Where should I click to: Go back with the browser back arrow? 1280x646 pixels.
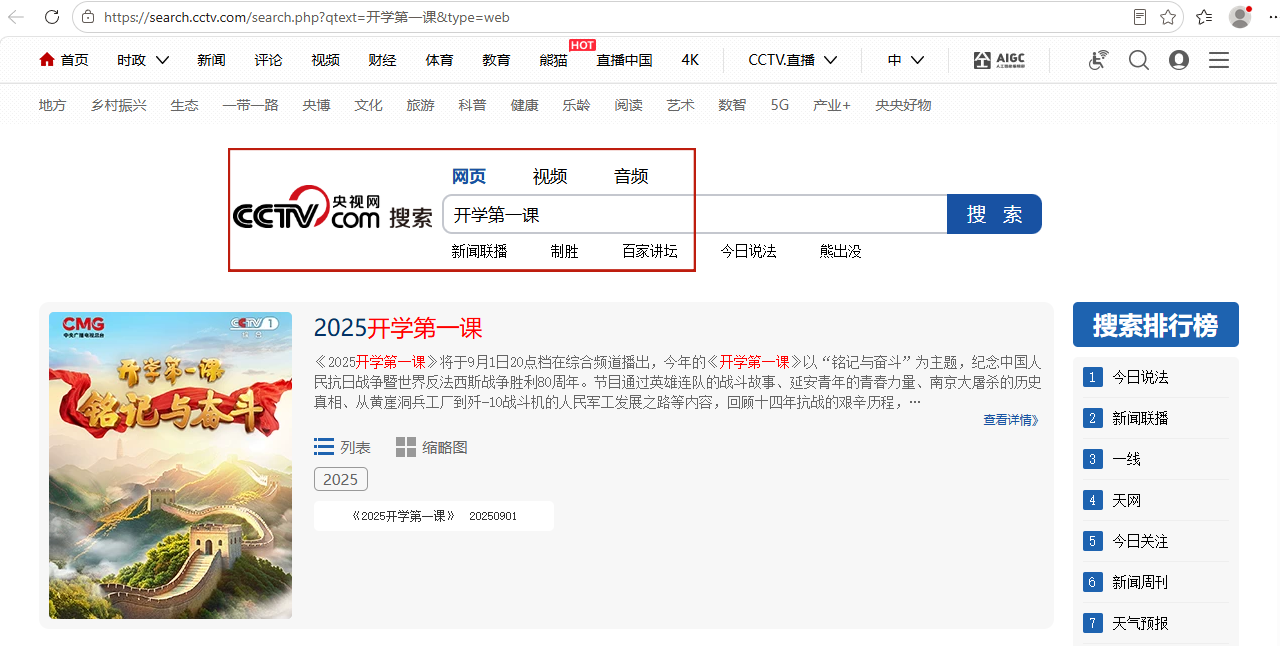pos(16,17)
